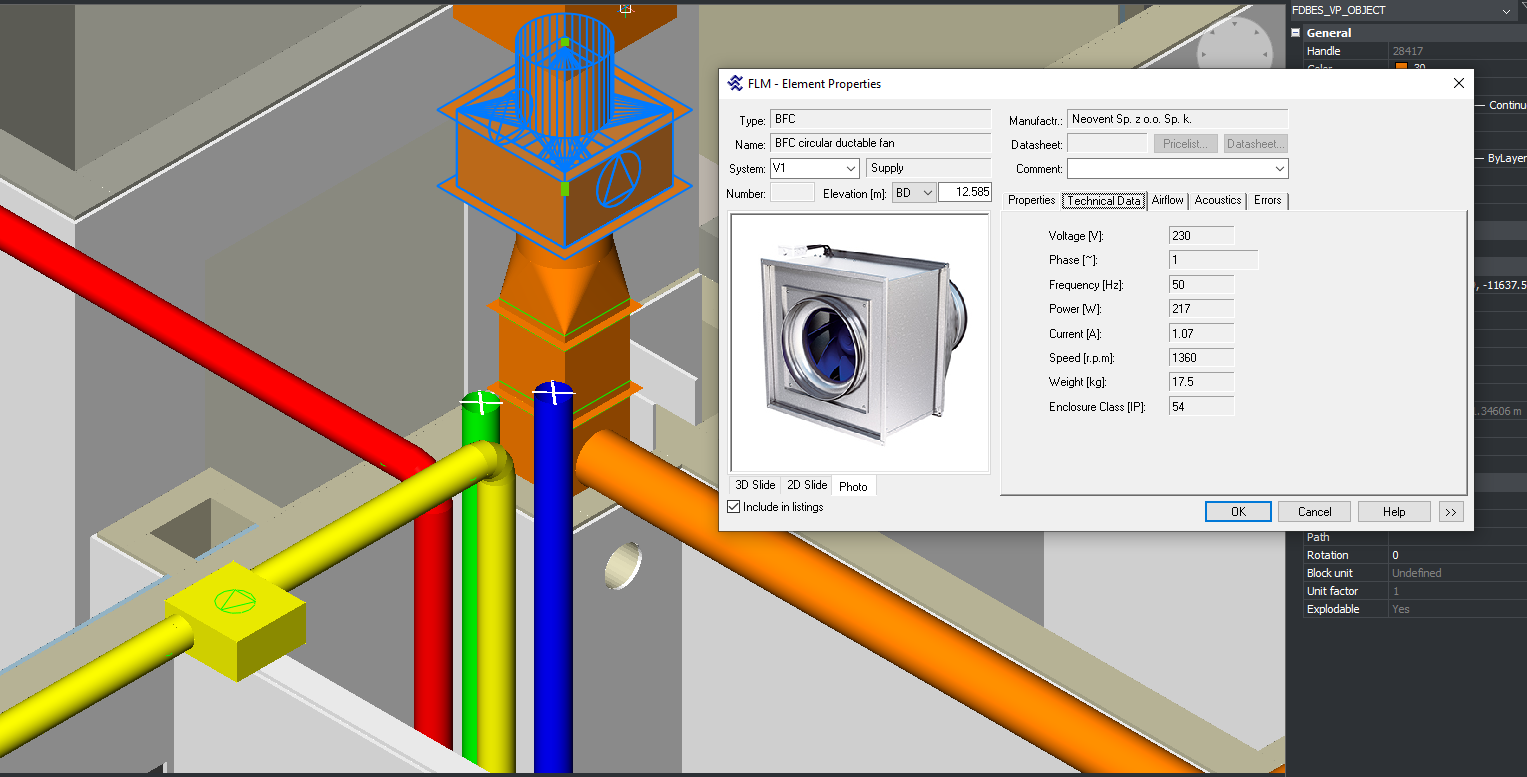This screenshot has width=1527, height=777.
Task: Click the orange Color 30 swatch in the General section
Action: tap(1401, 68)
